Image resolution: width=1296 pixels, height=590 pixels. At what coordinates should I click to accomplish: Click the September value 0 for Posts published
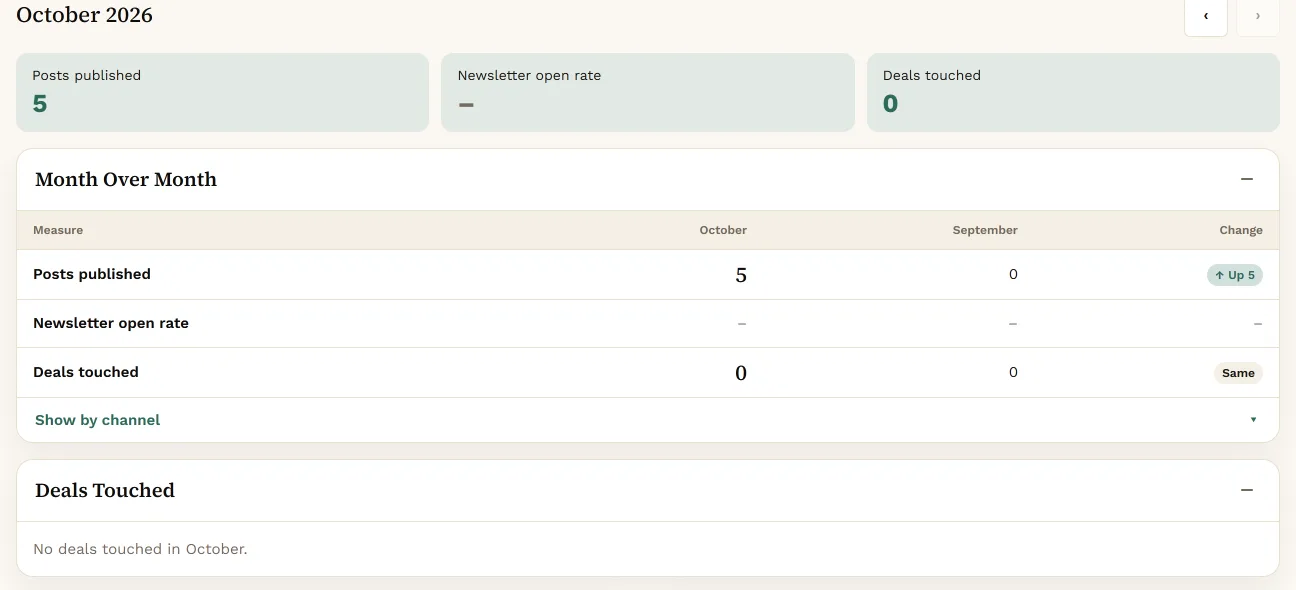[1013, 274]
